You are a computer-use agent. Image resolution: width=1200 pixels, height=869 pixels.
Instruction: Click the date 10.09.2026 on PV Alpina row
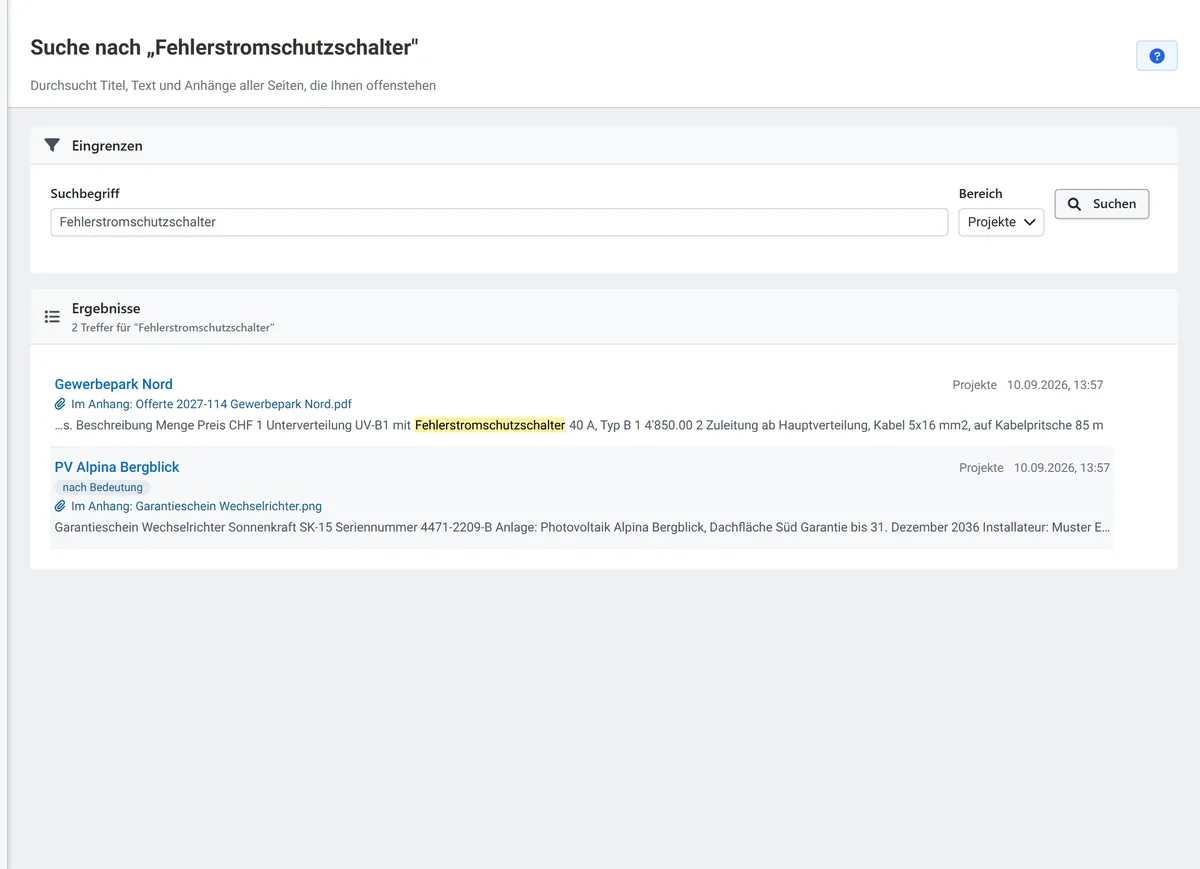pos(1062,468)
